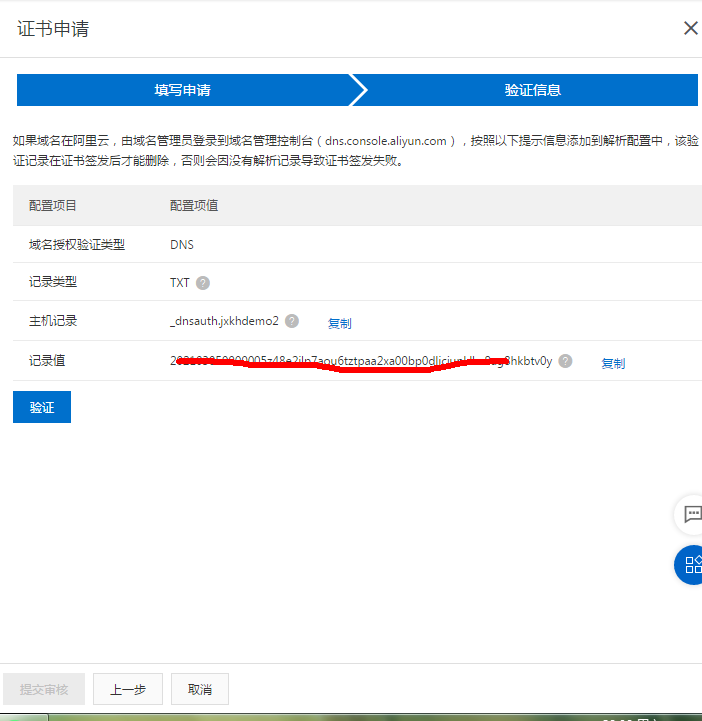
Task: Click the floating blue grid apps icon
Action: [691, 564]
